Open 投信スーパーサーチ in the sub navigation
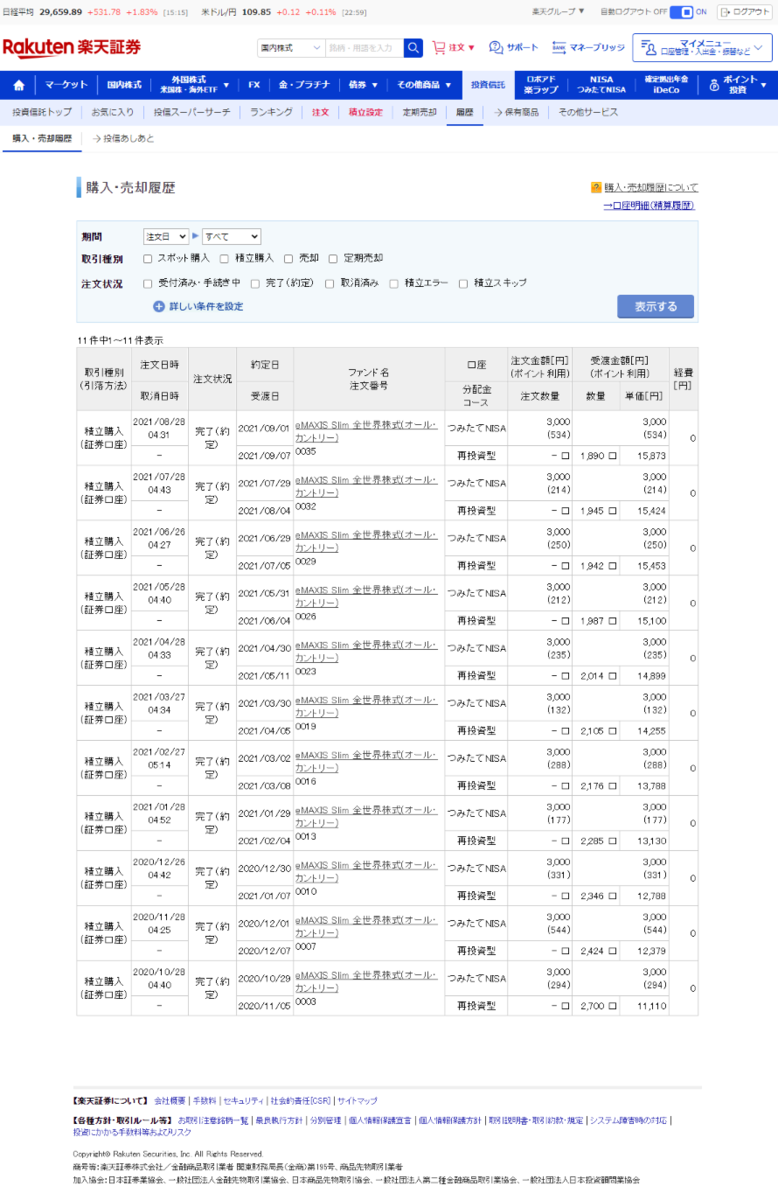Screen dimensions: 778x1200 tap(190, 112)
